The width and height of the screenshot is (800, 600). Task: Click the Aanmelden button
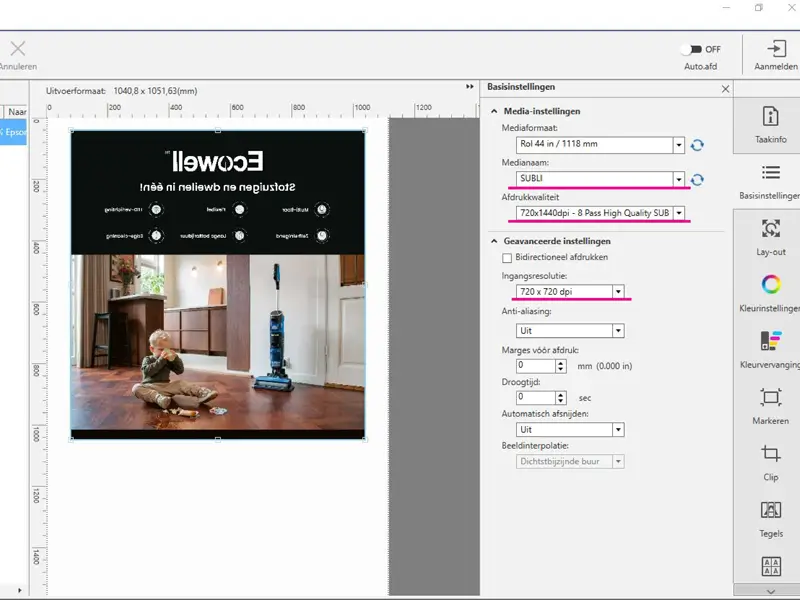776,54
